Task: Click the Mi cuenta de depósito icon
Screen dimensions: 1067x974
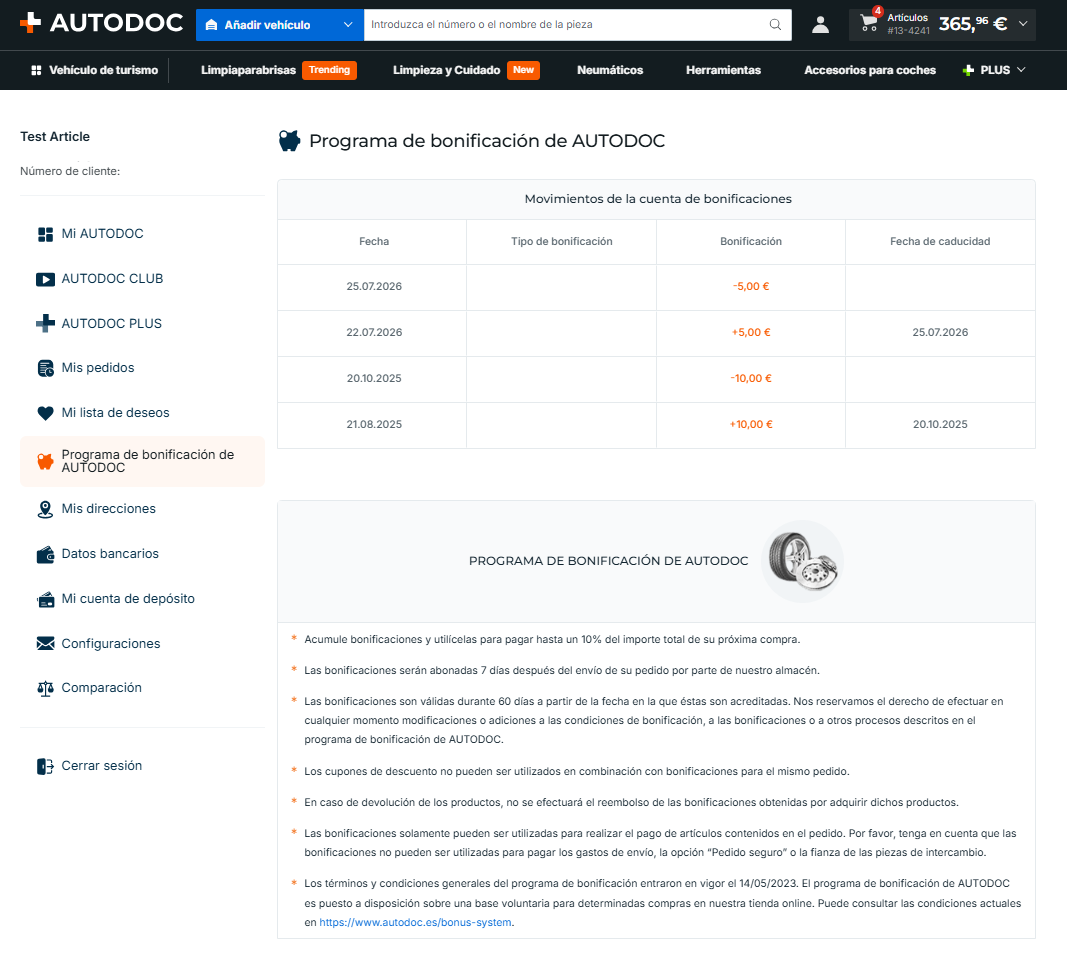Action: click(45, 599)
